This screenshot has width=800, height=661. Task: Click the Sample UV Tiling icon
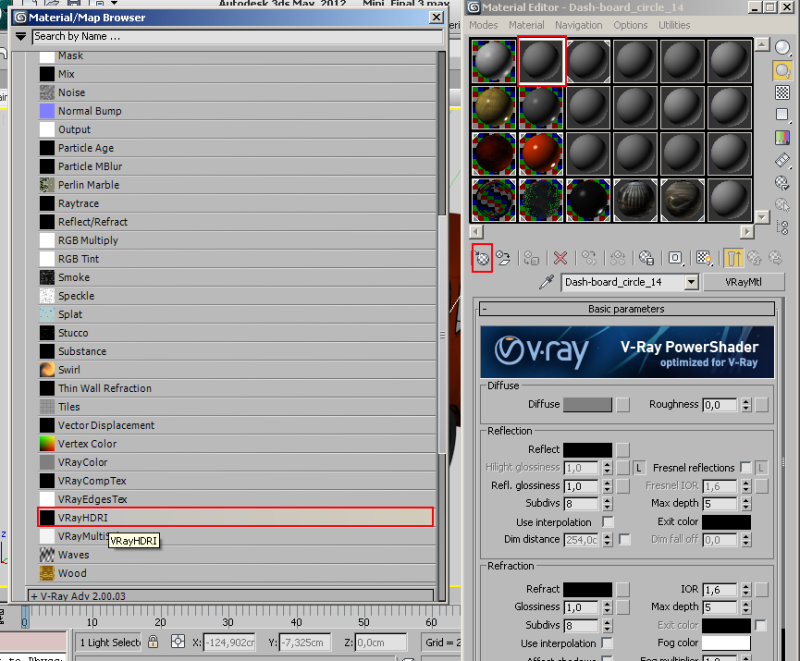782,115
